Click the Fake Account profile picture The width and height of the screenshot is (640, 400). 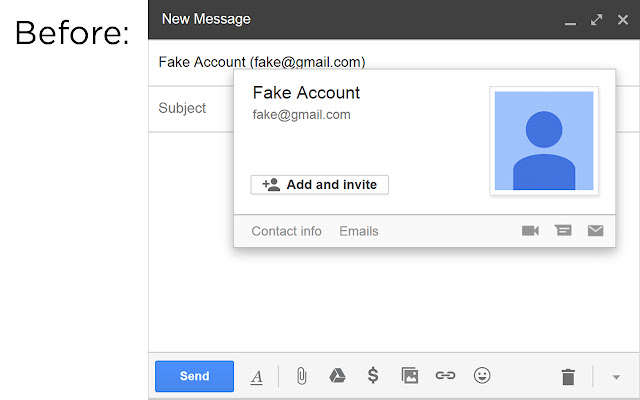tap(544, 140)
